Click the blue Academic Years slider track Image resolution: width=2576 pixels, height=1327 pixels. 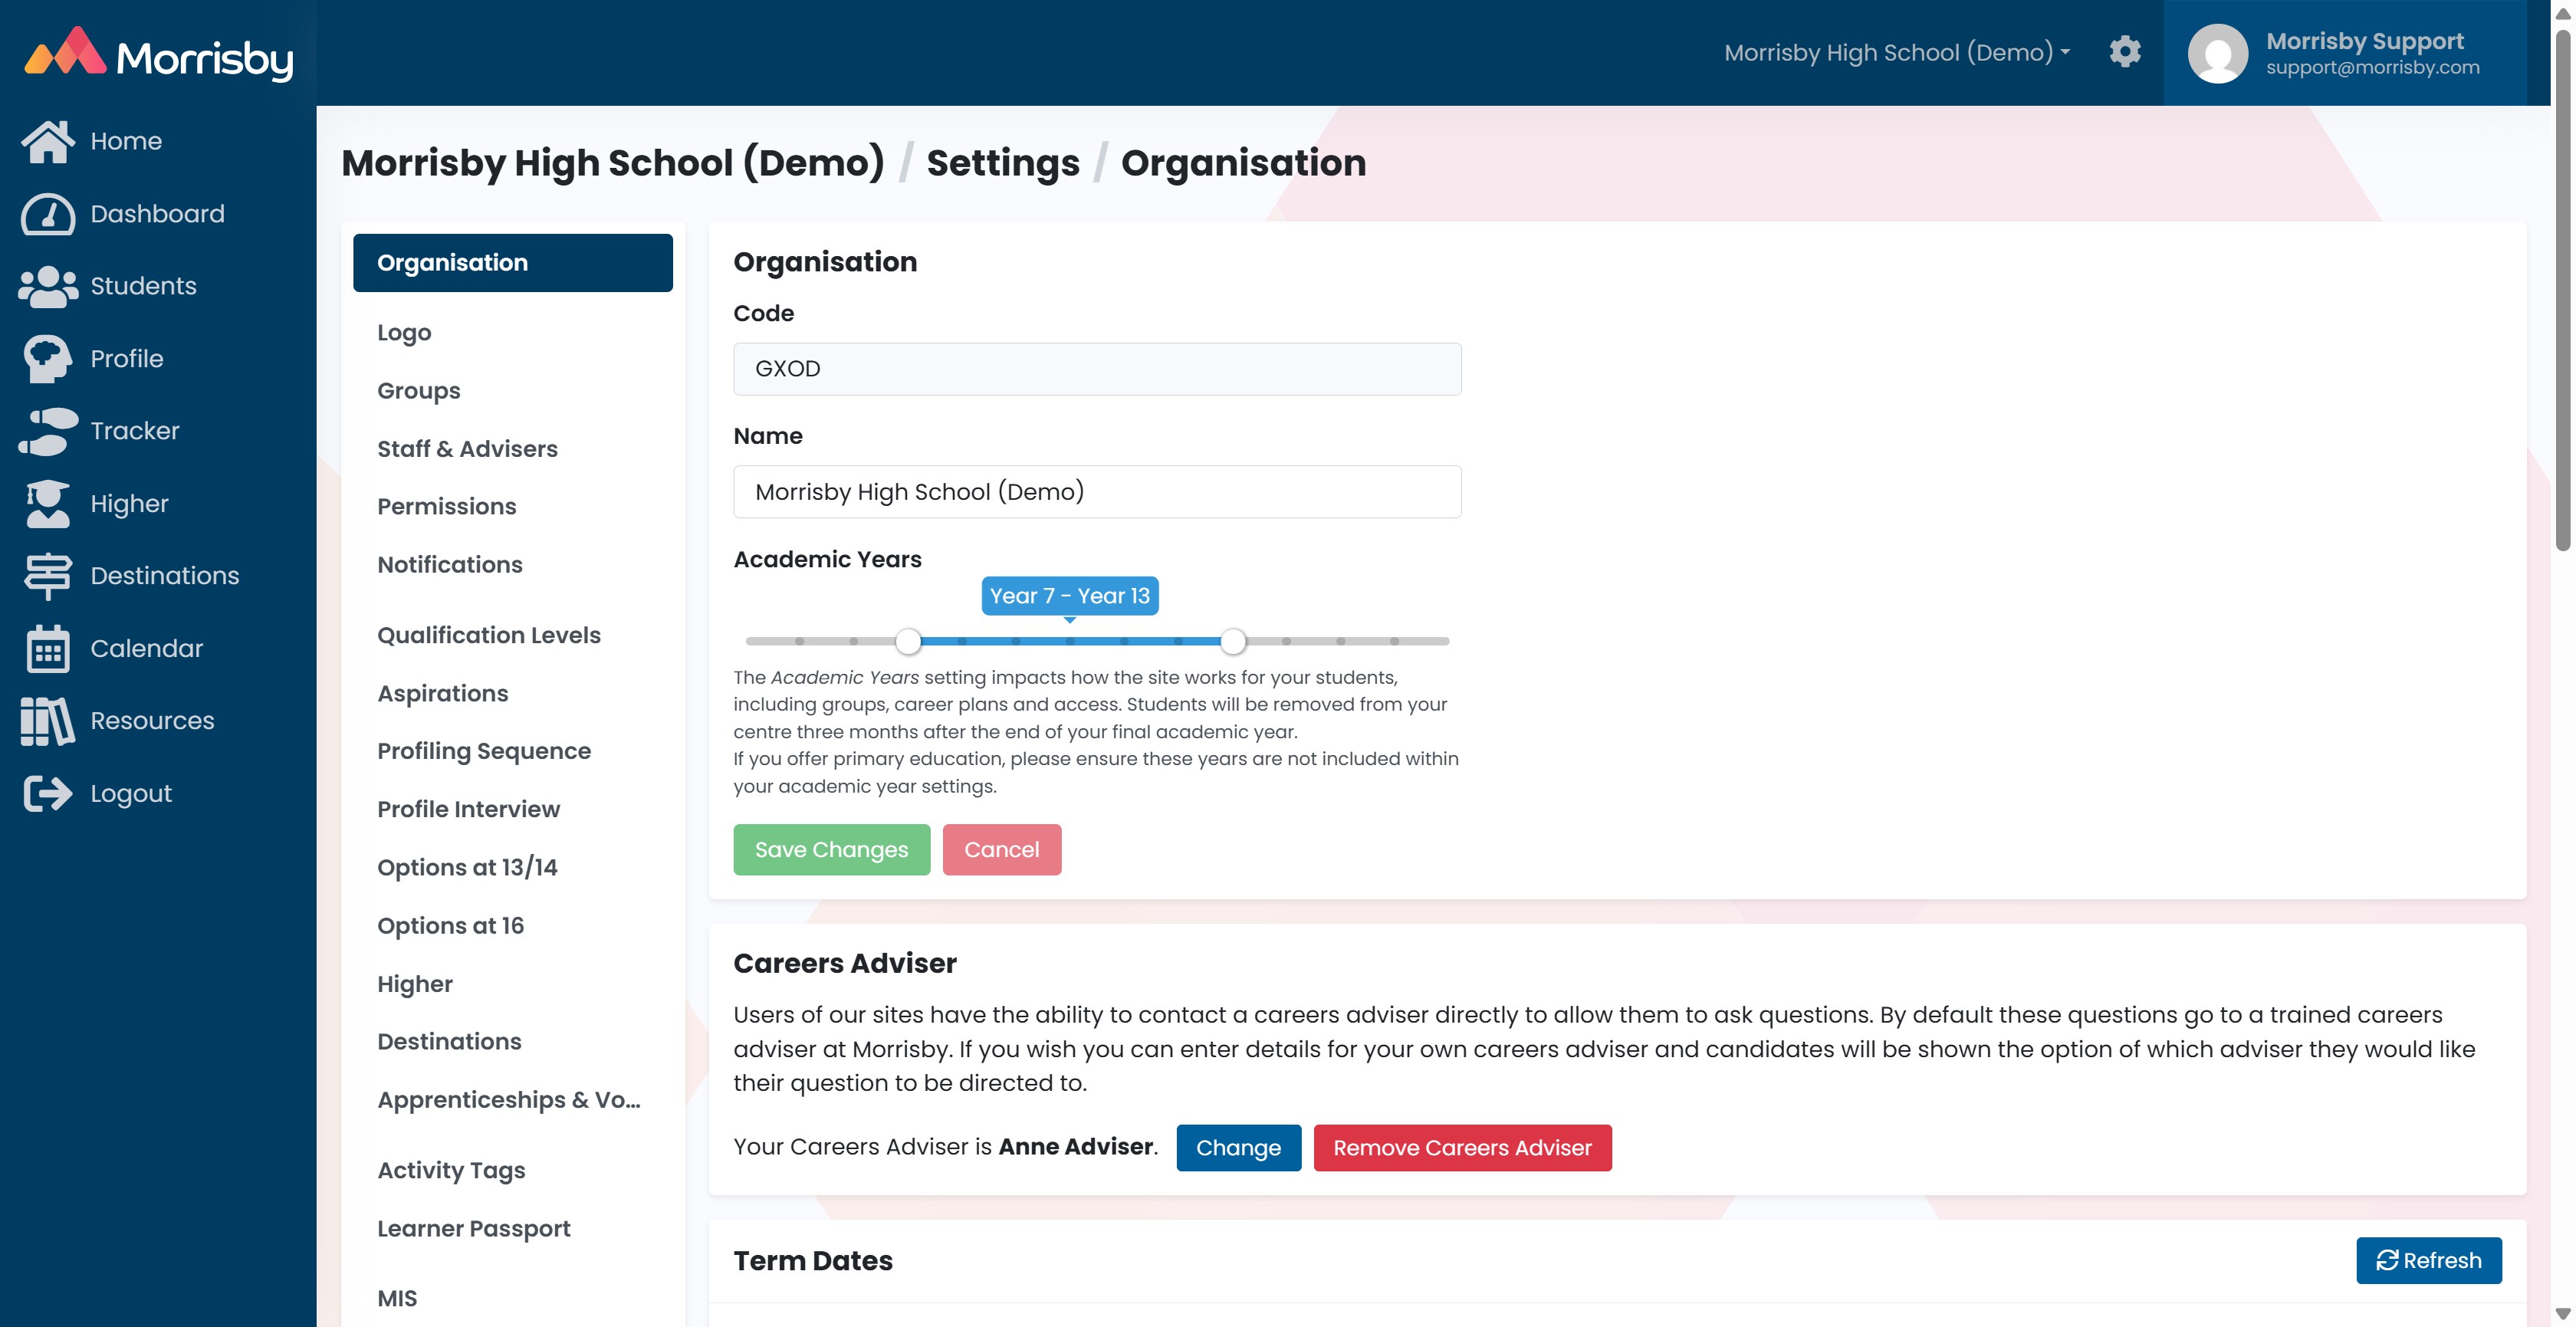tap(1070, 641)
